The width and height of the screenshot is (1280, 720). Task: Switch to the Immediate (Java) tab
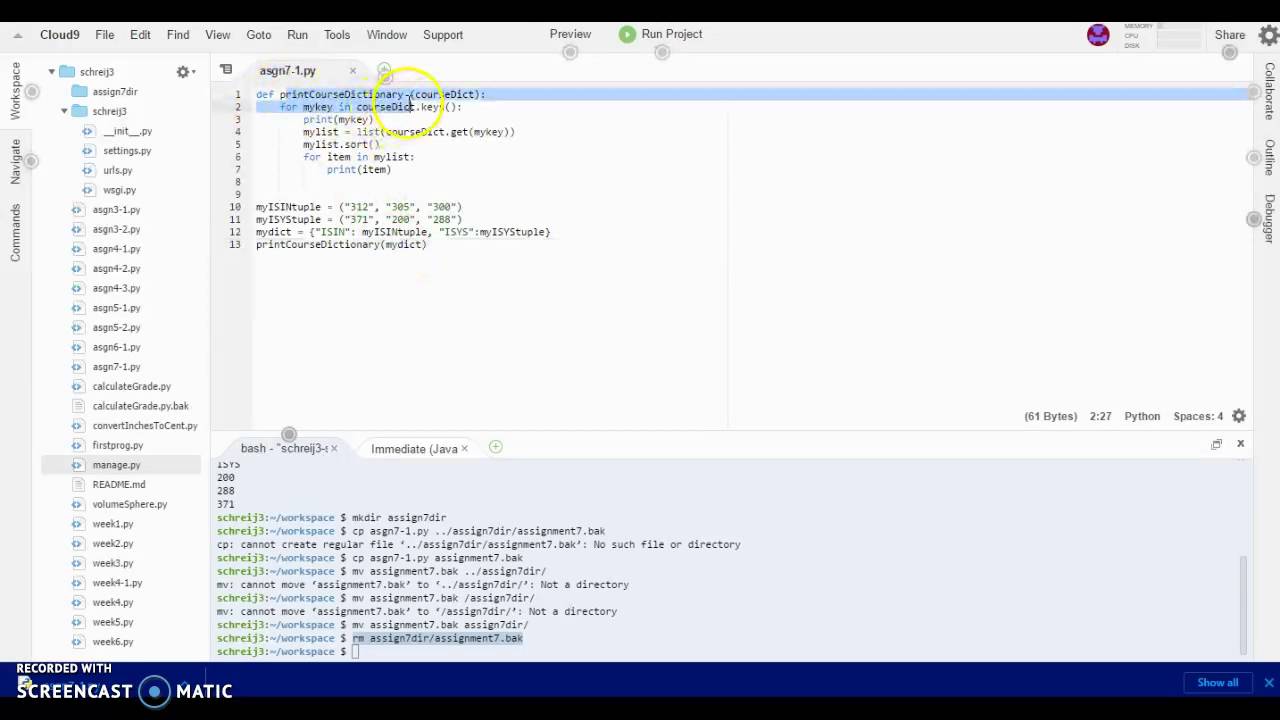414,449
